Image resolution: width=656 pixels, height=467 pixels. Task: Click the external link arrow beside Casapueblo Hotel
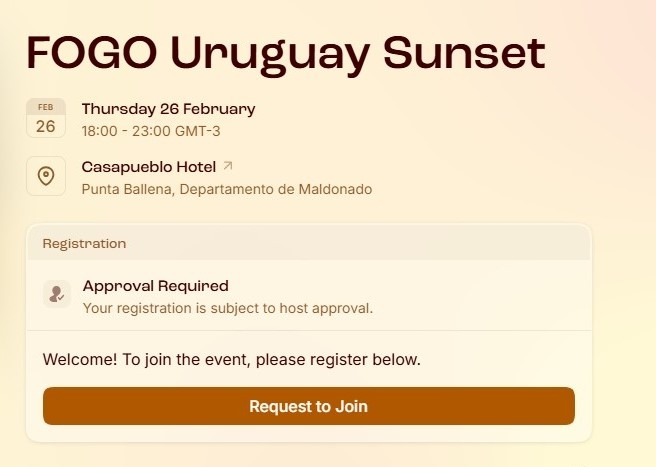pos(228,166)
